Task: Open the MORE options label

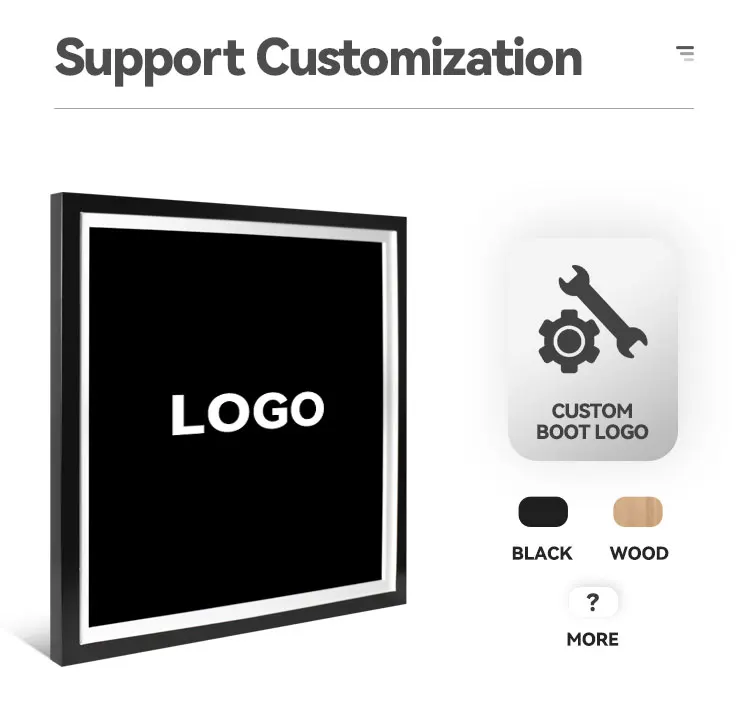Action: tap(593, 639)
